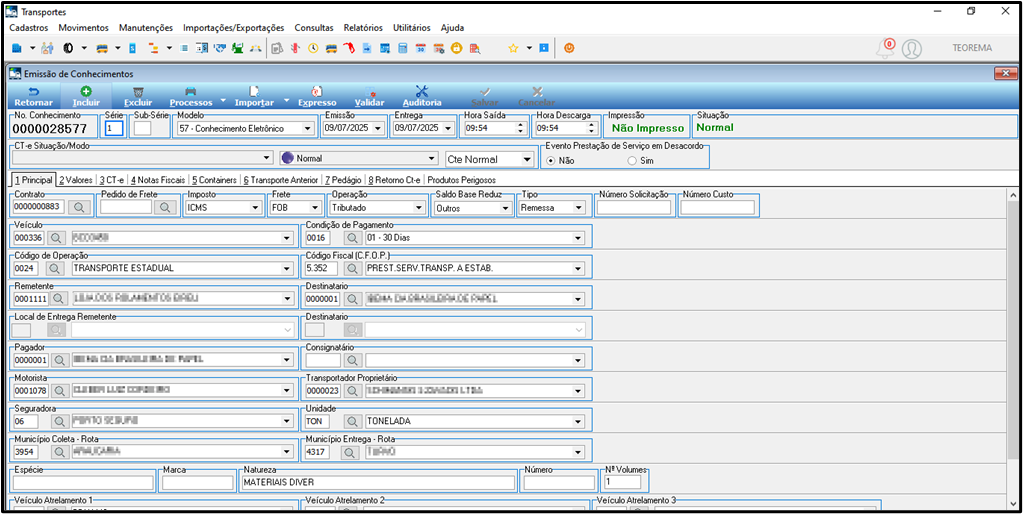Click the yellow star favorites icon
This screenshot has height=514, width=1023.
pos(513,48)
